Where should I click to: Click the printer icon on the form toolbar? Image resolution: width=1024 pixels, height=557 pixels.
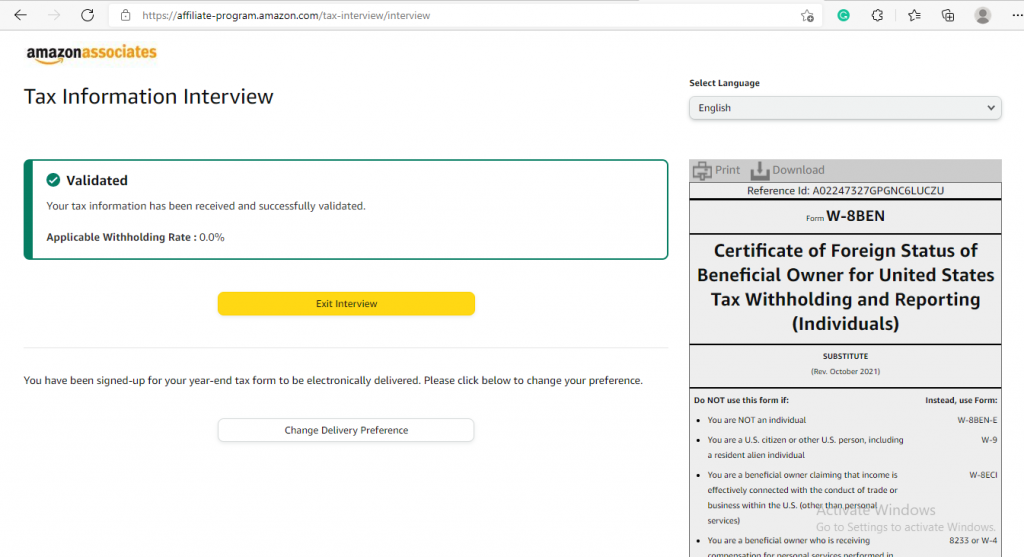(702, 170)
